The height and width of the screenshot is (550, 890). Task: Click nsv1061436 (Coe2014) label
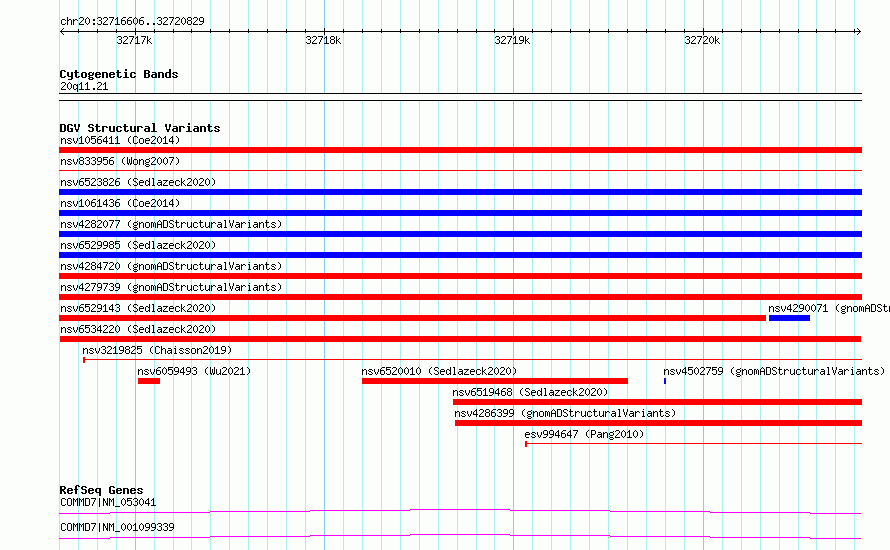coord(120,203)
